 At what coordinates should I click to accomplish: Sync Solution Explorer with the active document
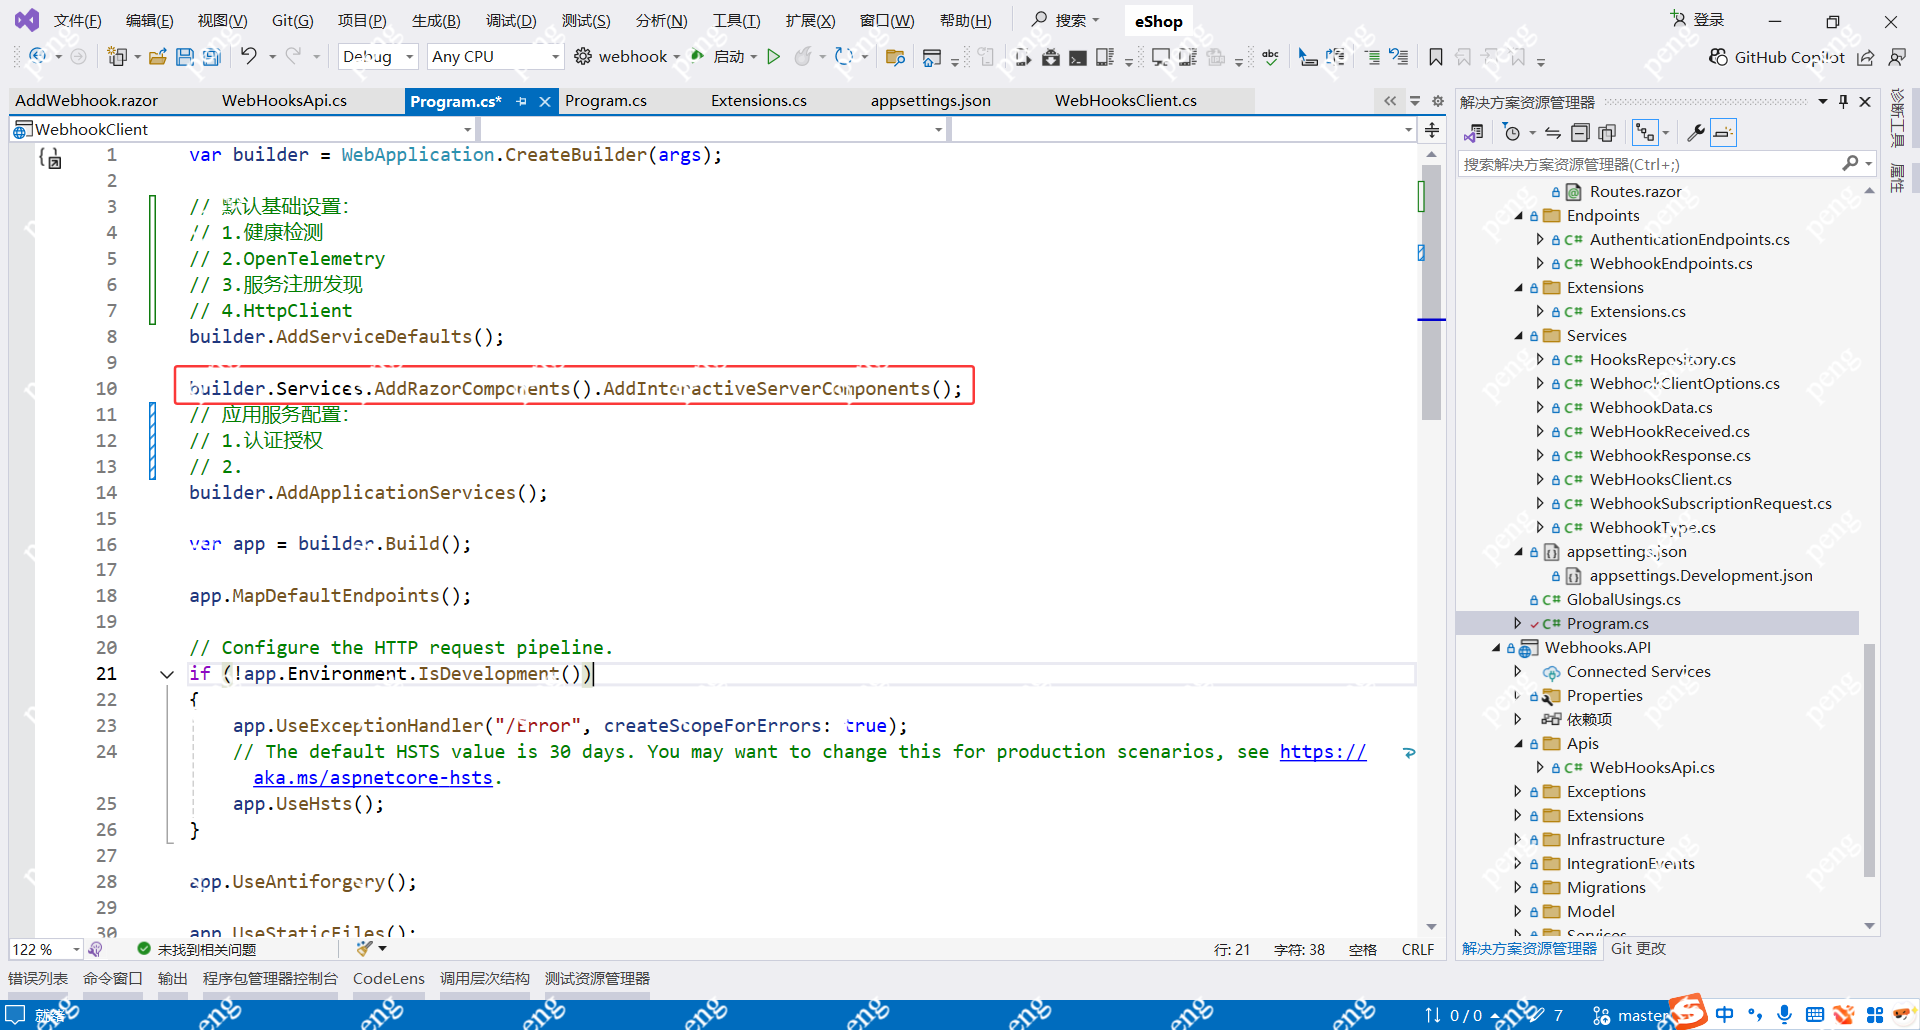(x=1552, y=133)
